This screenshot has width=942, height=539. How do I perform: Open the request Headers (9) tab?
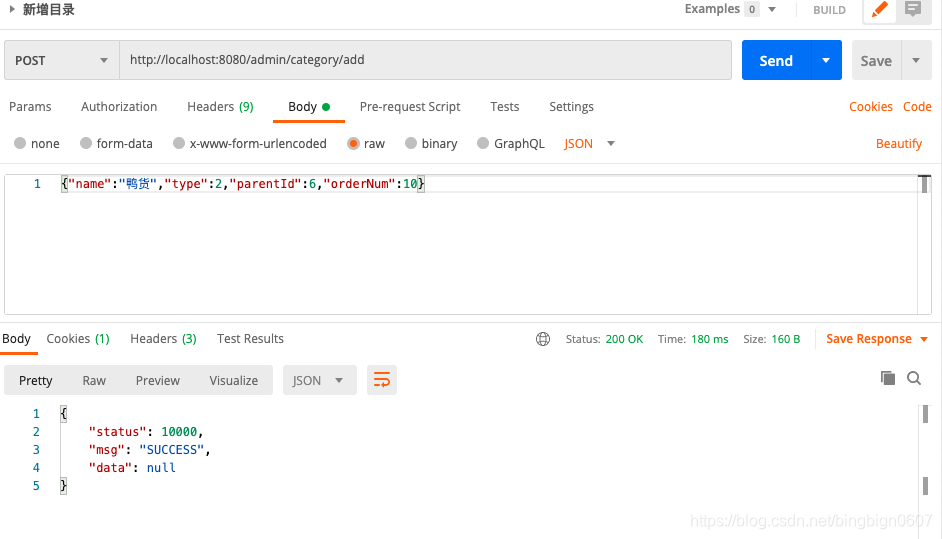tap(220, 107)
